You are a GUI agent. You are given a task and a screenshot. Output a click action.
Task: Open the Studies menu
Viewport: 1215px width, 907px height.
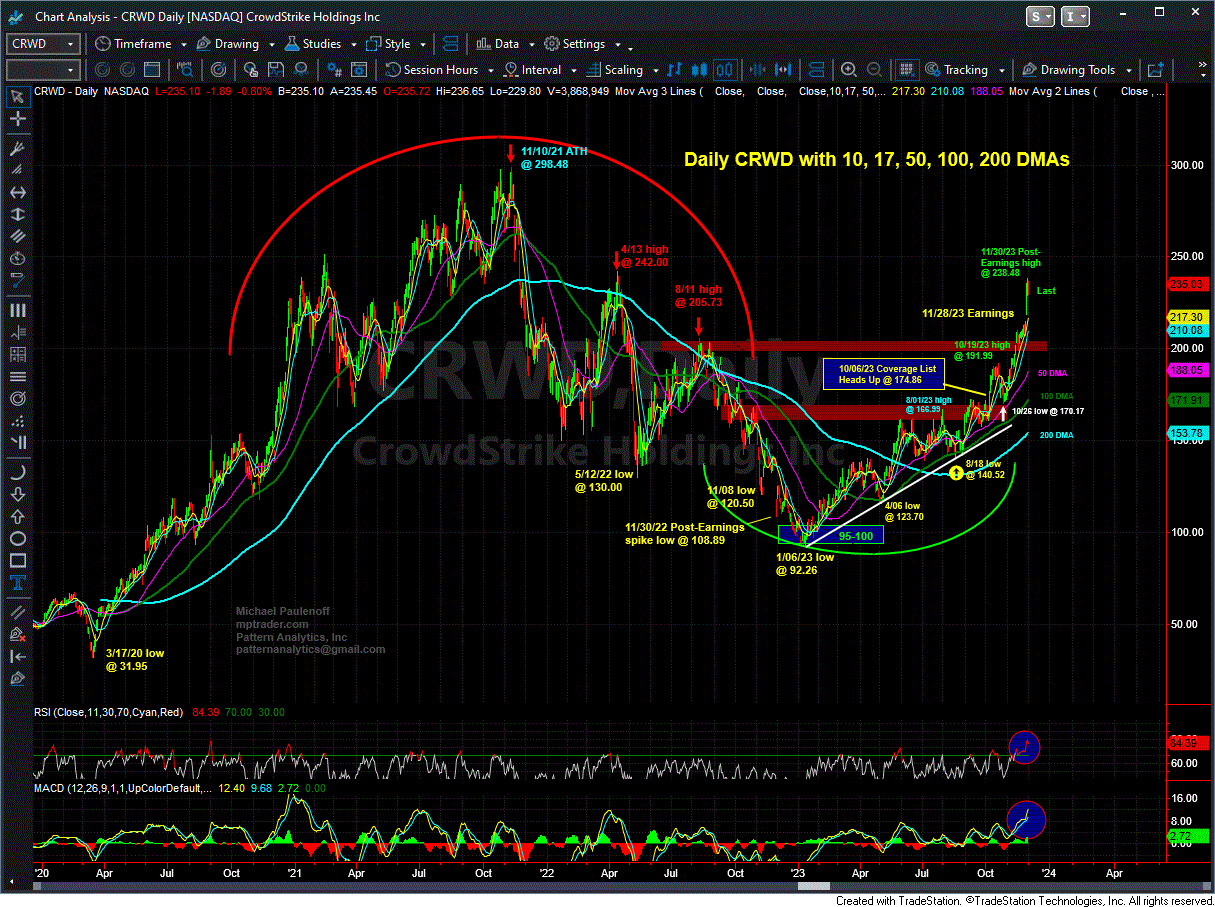[x=314, y=44]
